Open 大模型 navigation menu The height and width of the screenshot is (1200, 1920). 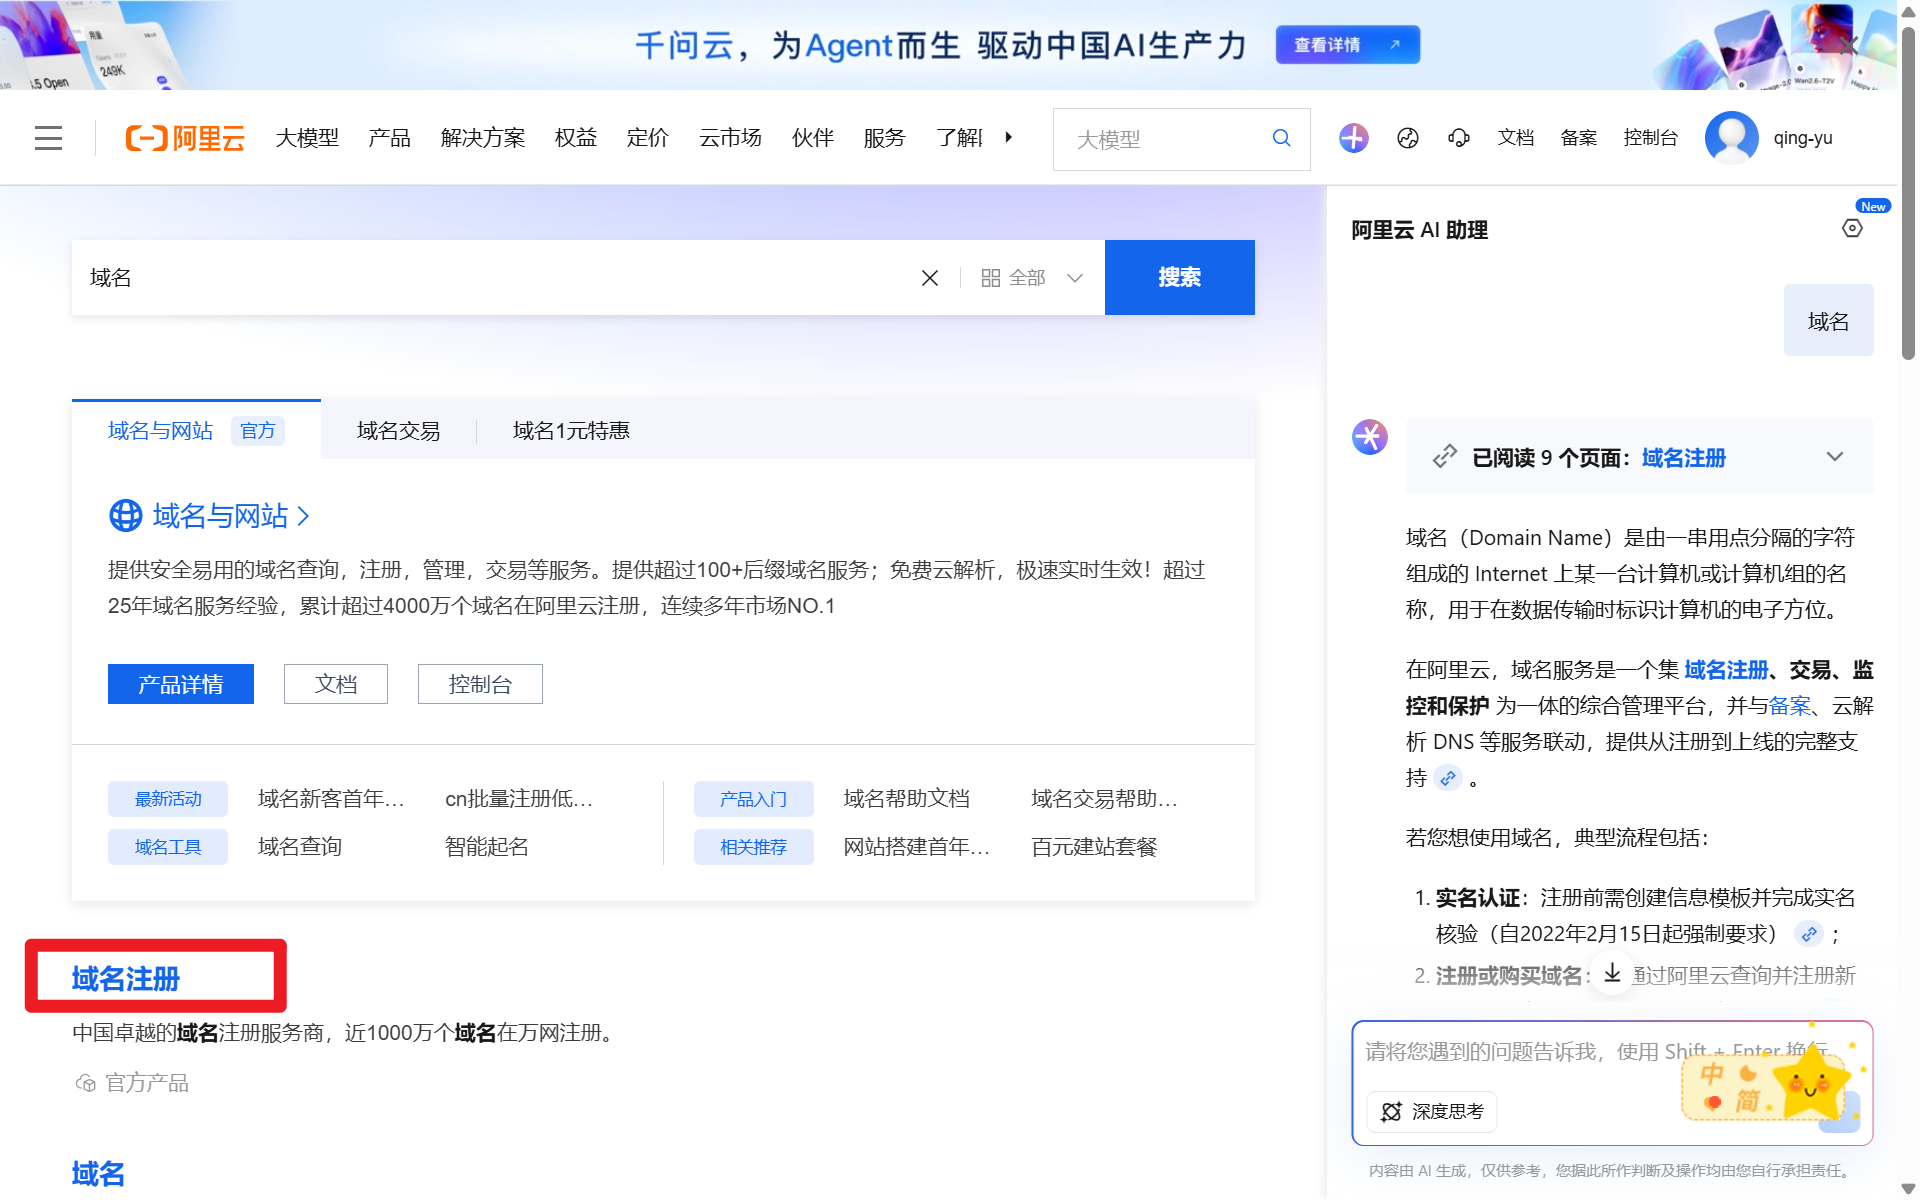(307, 138)
